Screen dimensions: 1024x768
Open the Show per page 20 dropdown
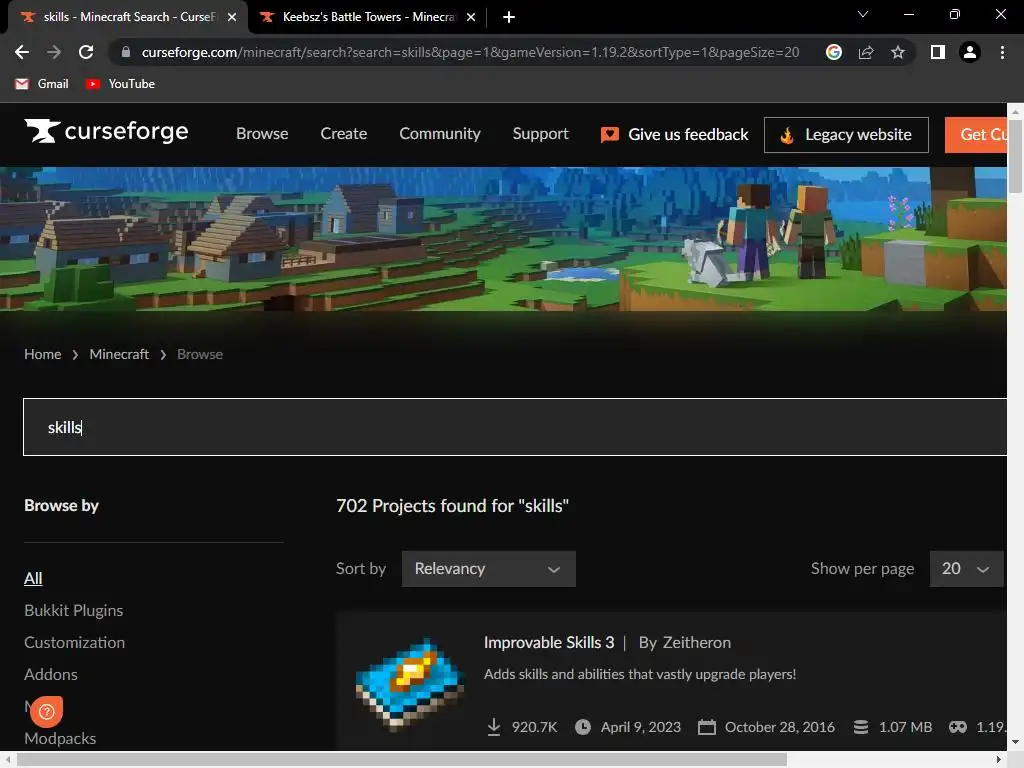966,569
